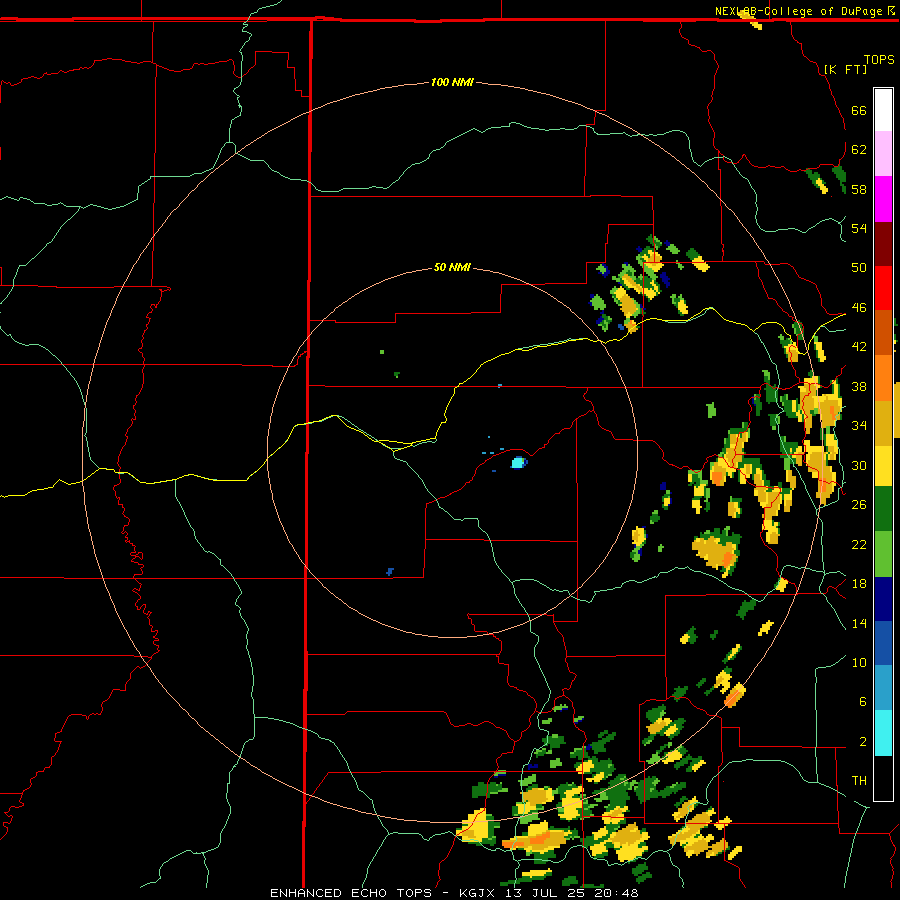Click the "TH" threshold label
Screen dimensions: 900x900
859,780
